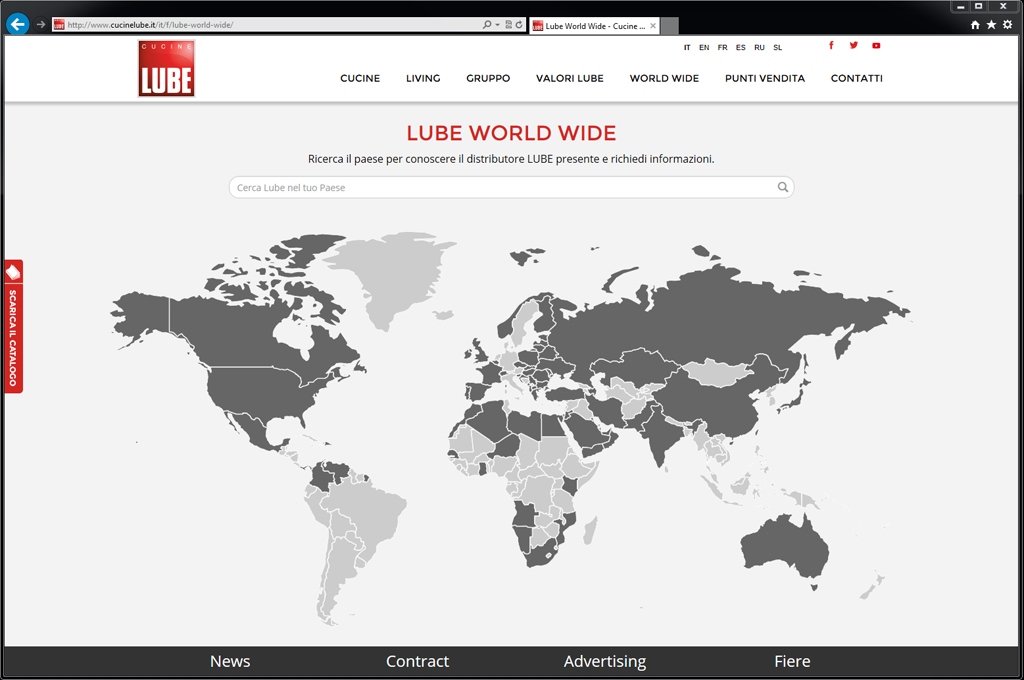The width and height of the screenshot is (1024, 680).
Task: Open Lube's Facebook page icon
Action: pos(831,46)
